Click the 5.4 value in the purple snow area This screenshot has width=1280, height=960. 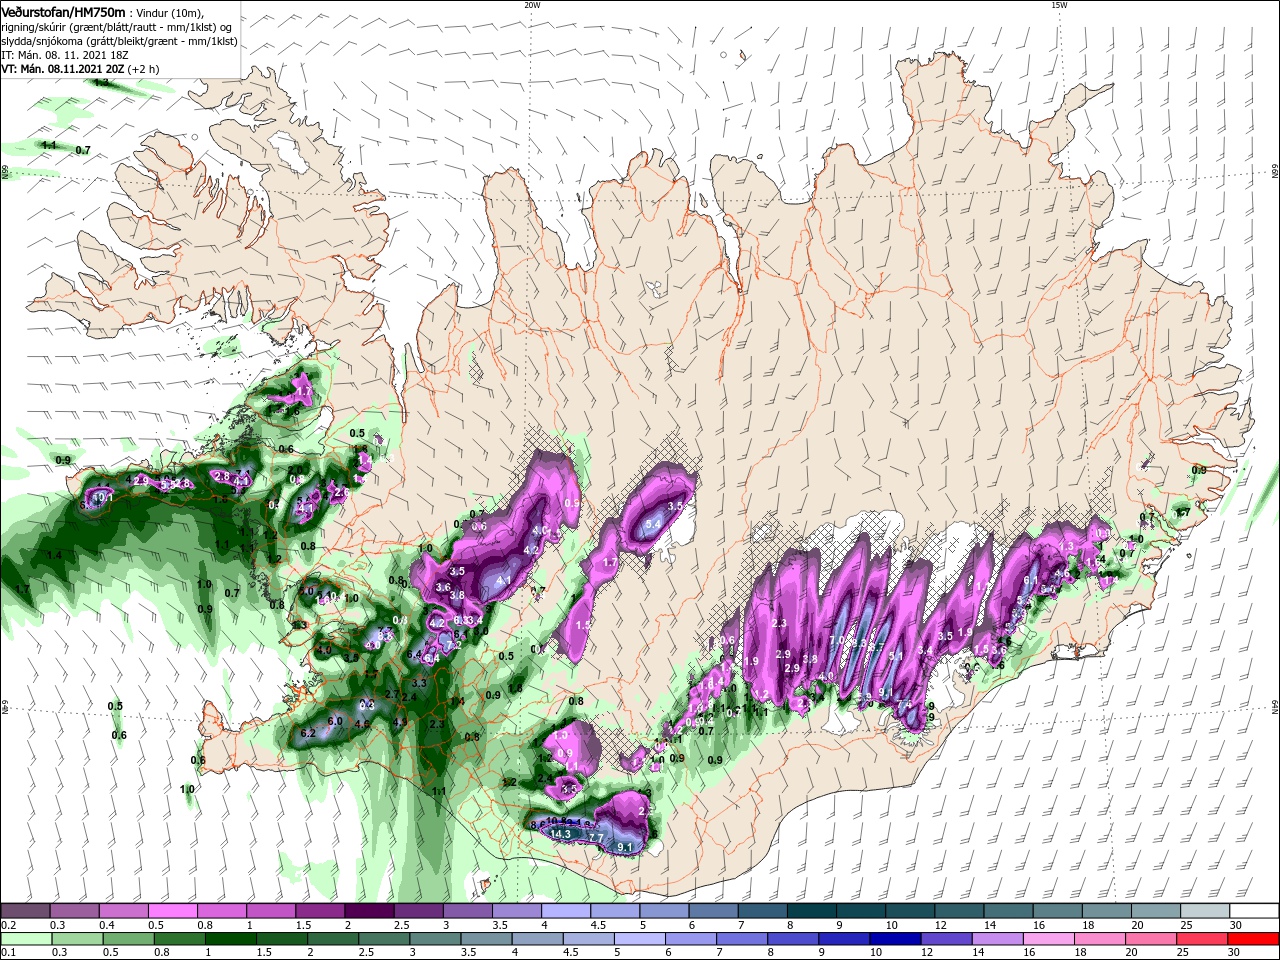654,524
